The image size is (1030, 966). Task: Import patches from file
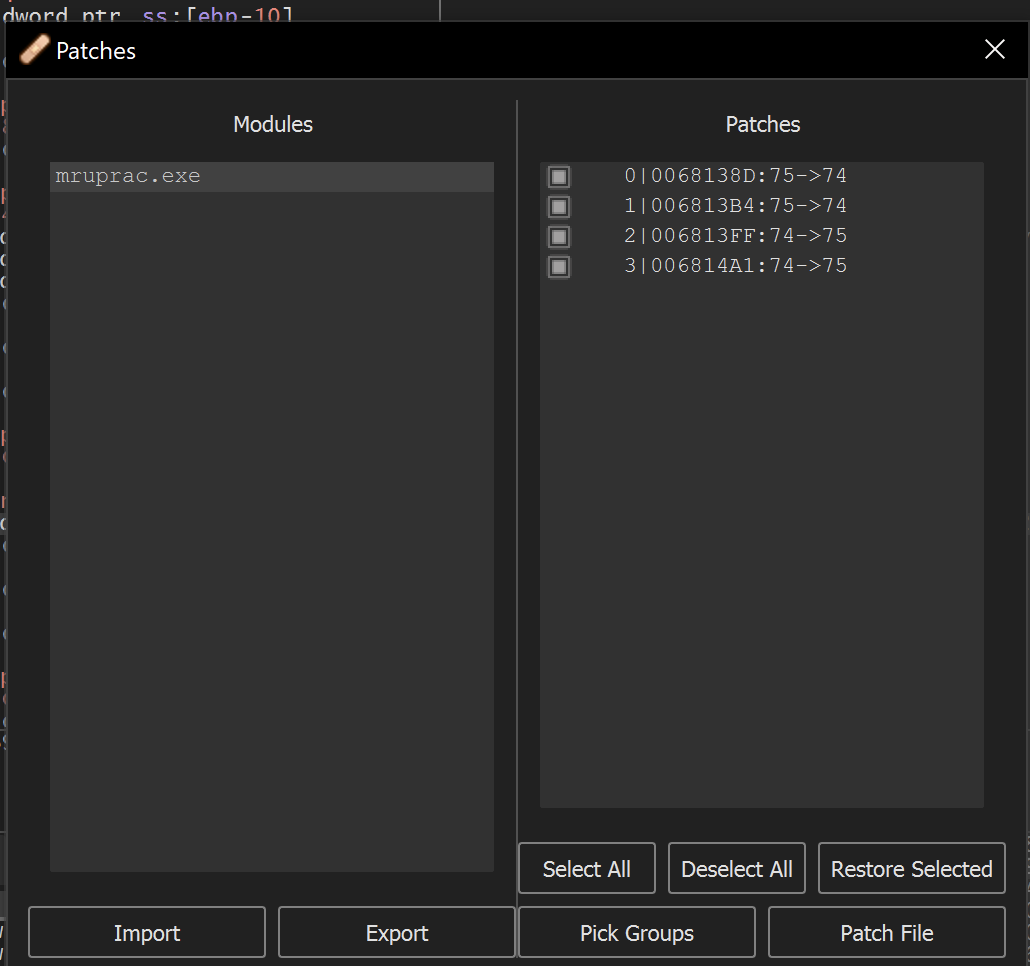(146, 933)
